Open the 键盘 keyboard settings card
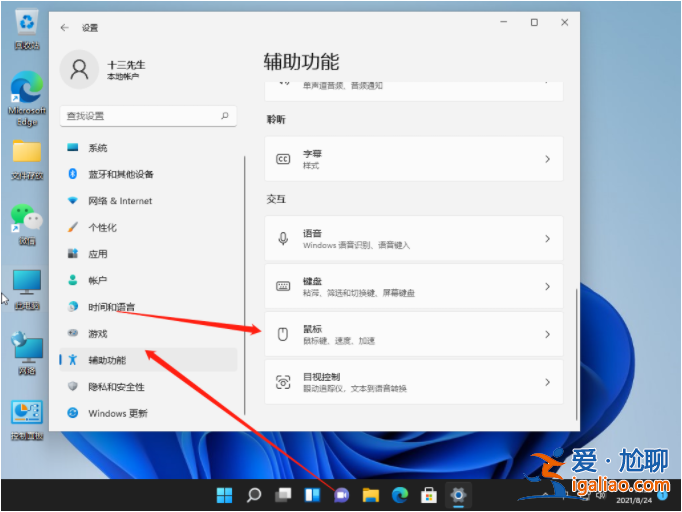 [414, 287]
